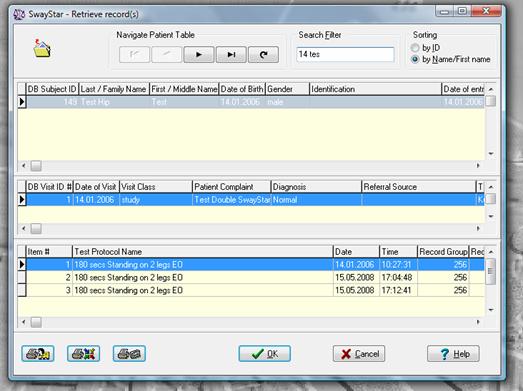This screenshot has height=391, width=523.
Task: Click Last / Family Name column header
Action: point(114,89)
